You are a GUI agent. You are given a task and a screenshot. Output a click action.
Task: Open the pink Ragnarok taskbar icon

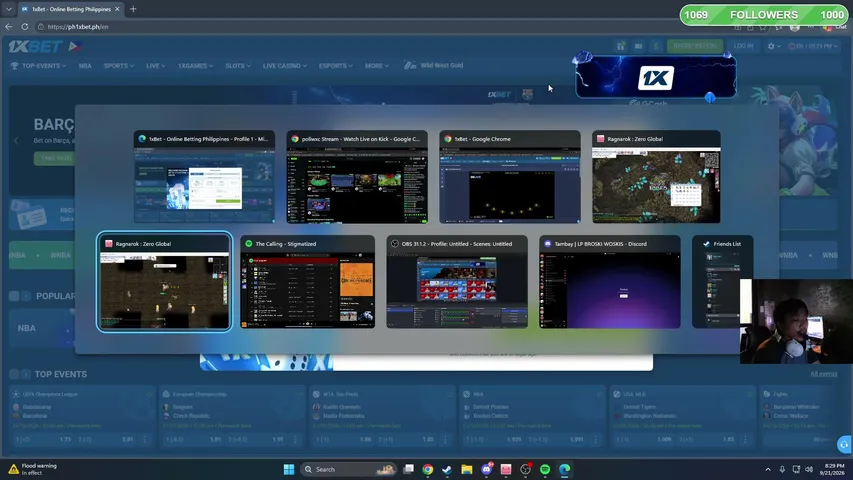pyautogui.click(x=506, y=469)
